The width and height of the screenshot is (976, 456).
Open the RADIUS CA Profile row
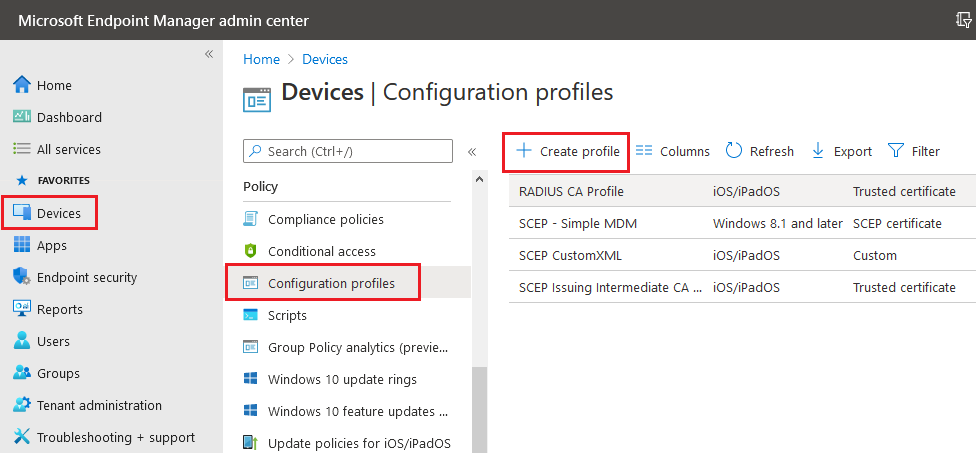click(x=571, y=191)
